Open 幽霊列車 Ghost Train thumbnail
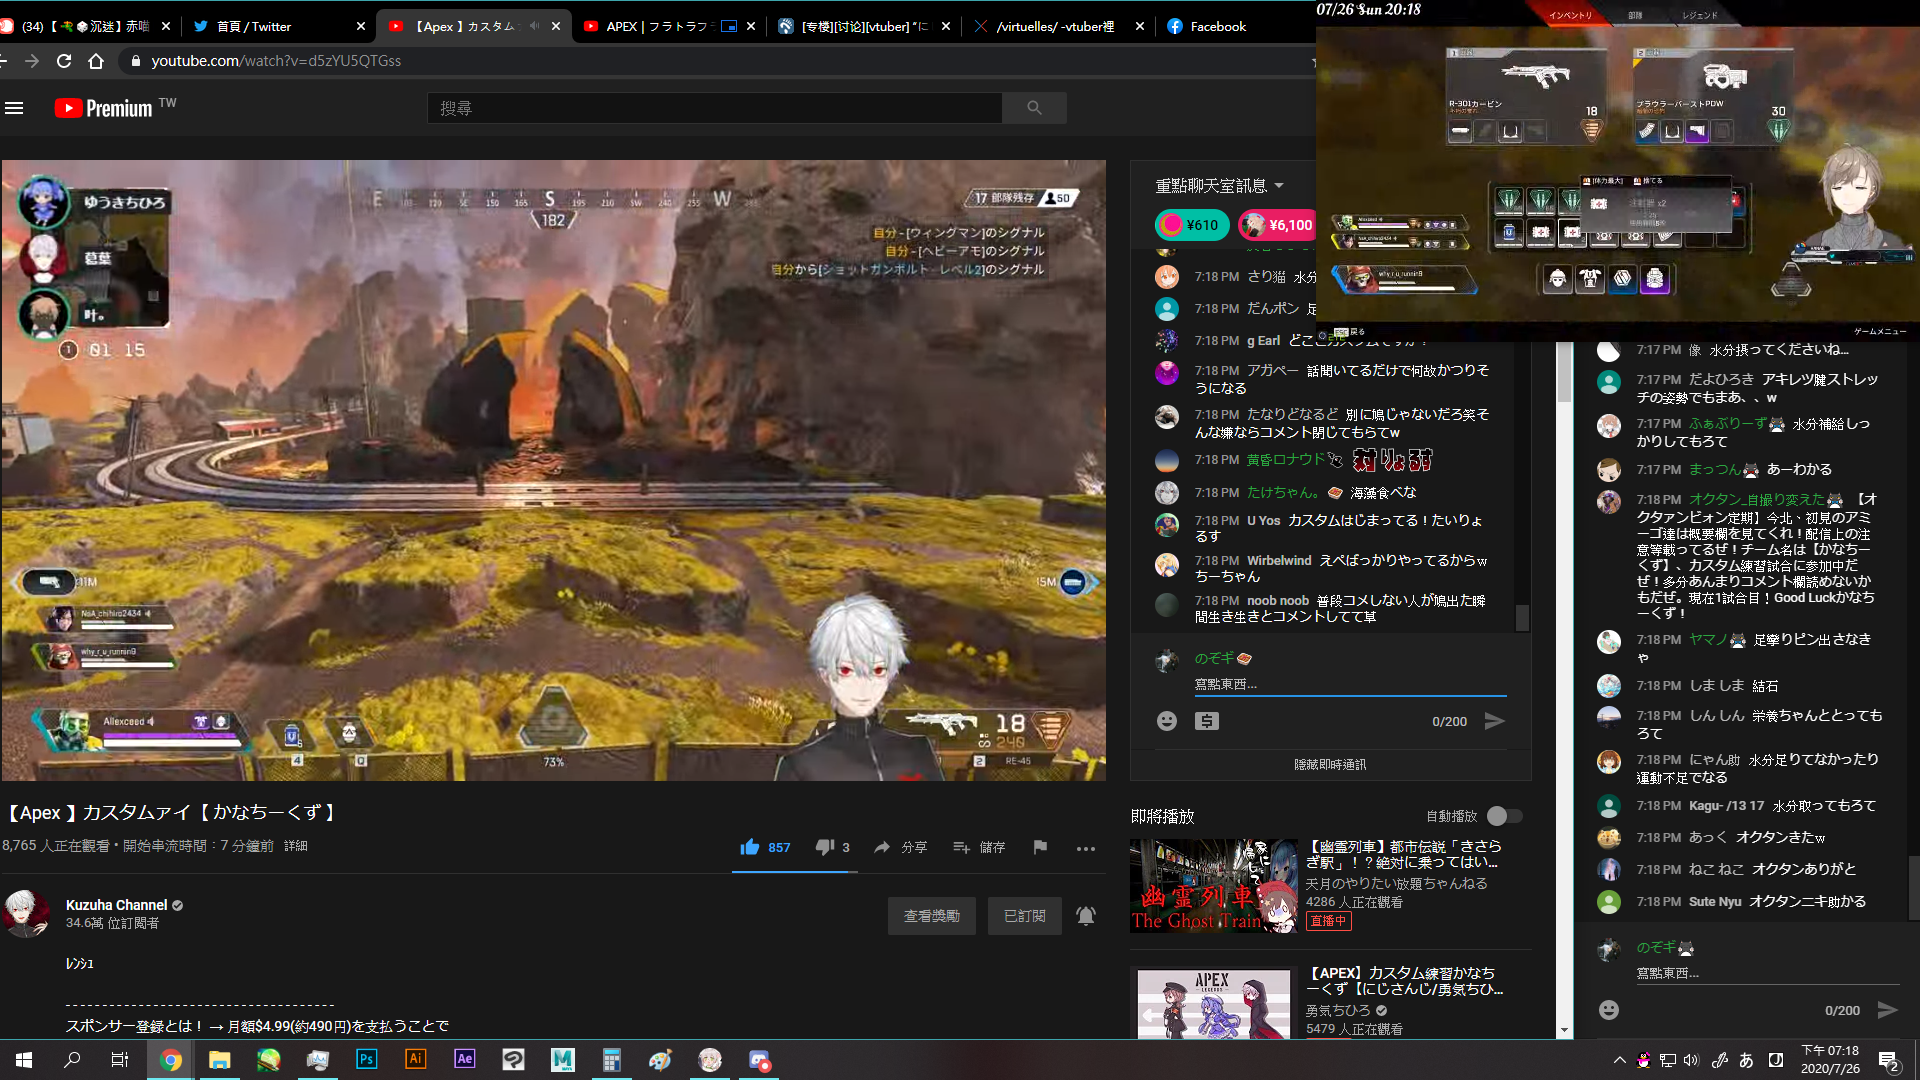The height and width of the screenshot is (1080, 1920). (1213, 886)
